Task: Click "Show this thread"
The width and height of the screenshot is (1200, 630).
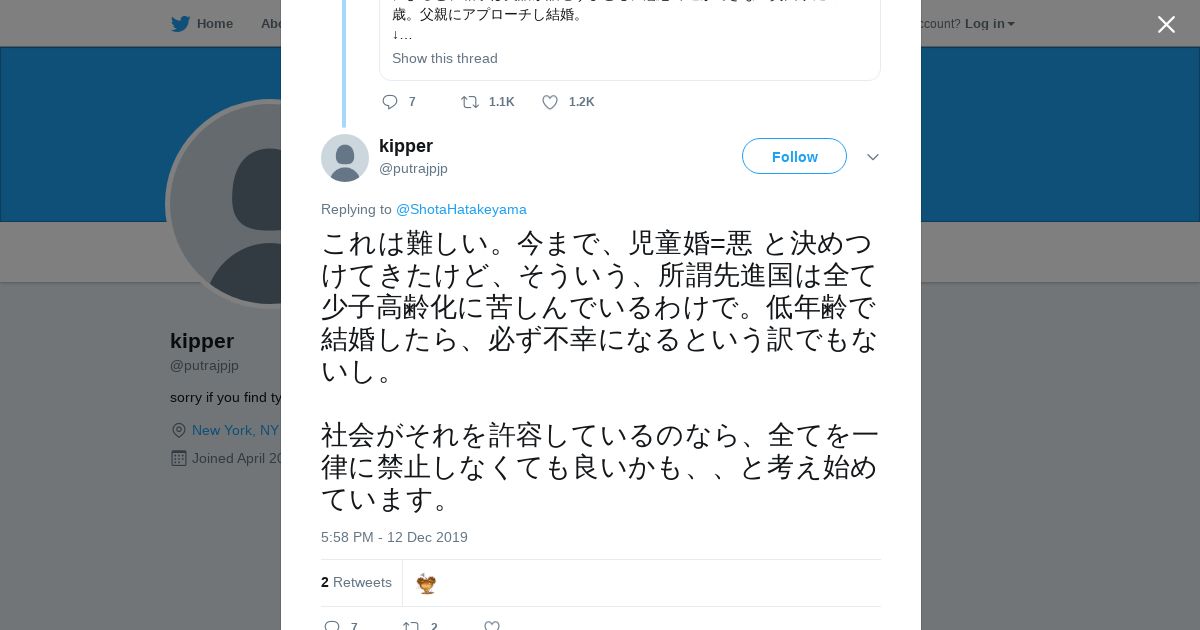Action: coord(445,58)
